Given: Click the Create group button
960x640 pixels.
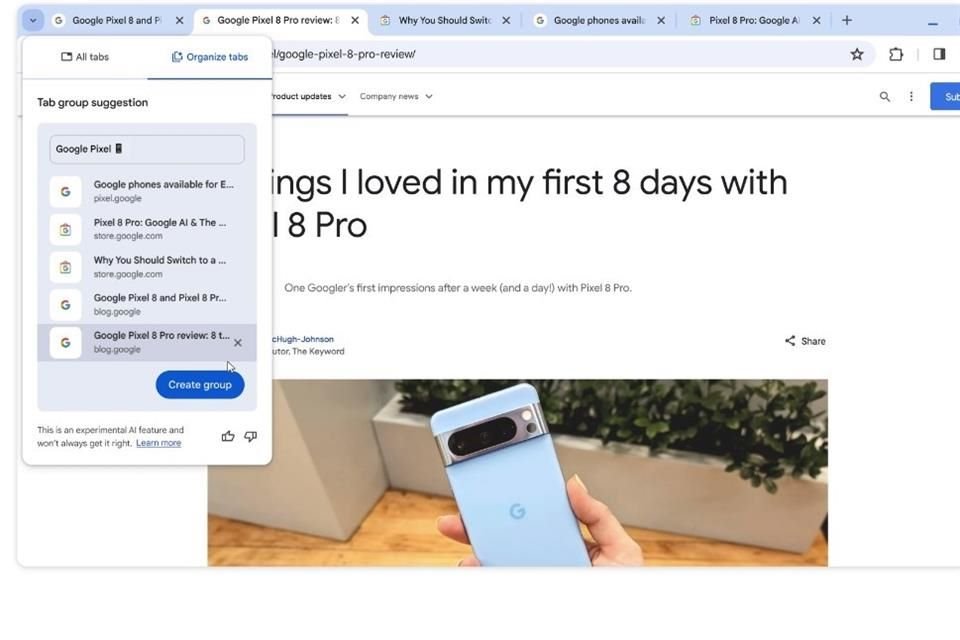Looking at the screenshot, I should [200, 385].
